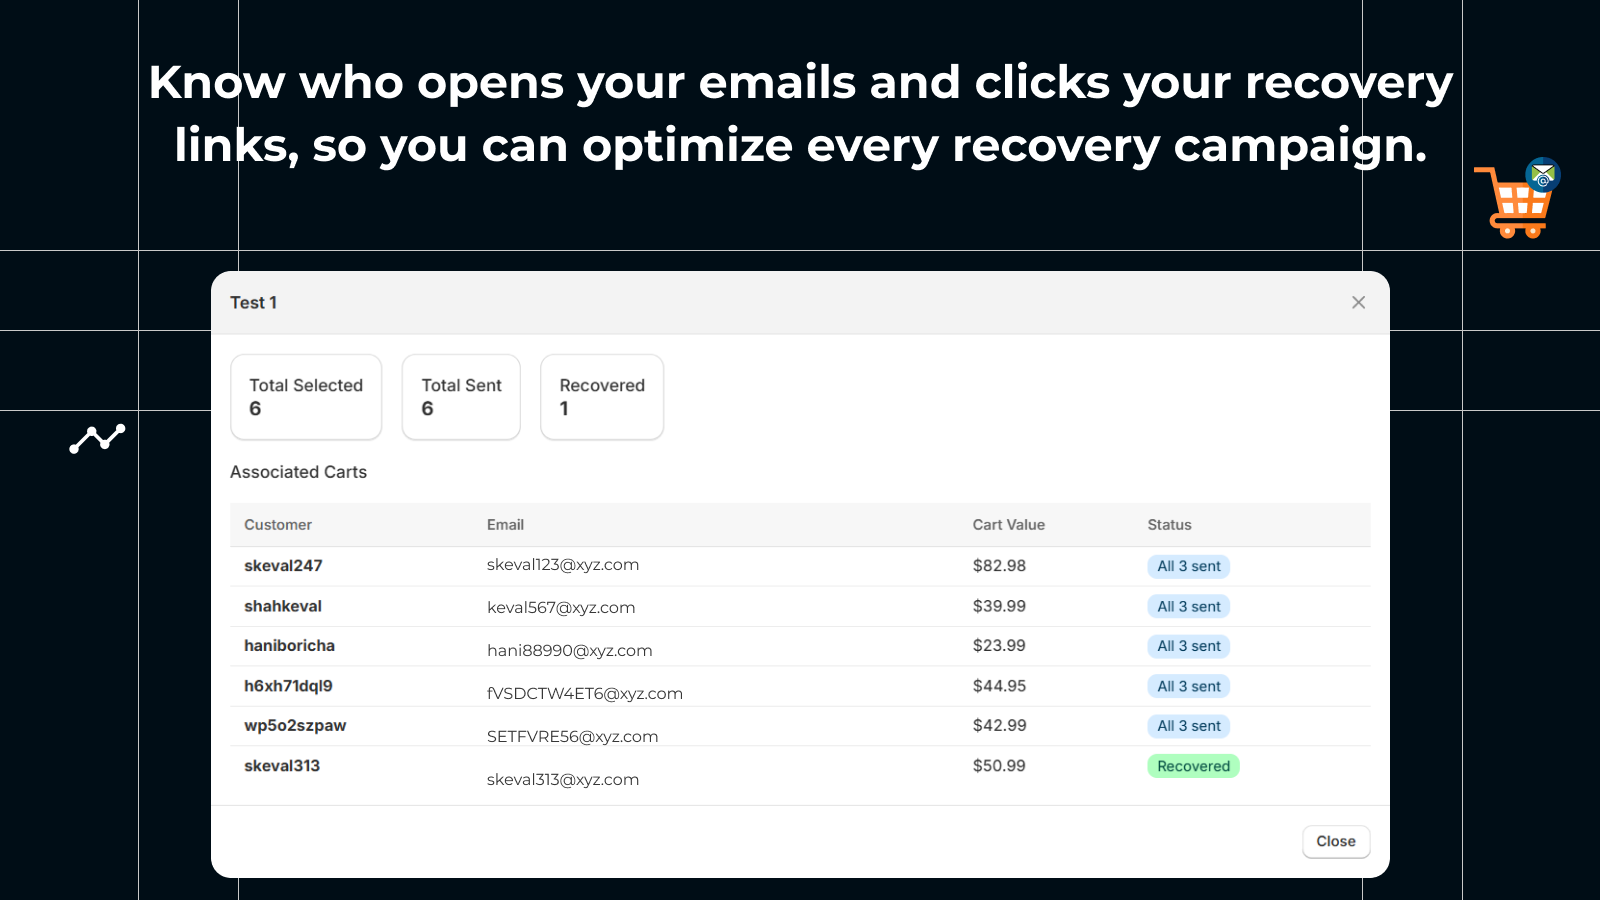
Task: Click cart value $42.99
Action: [x=999, y=726]
